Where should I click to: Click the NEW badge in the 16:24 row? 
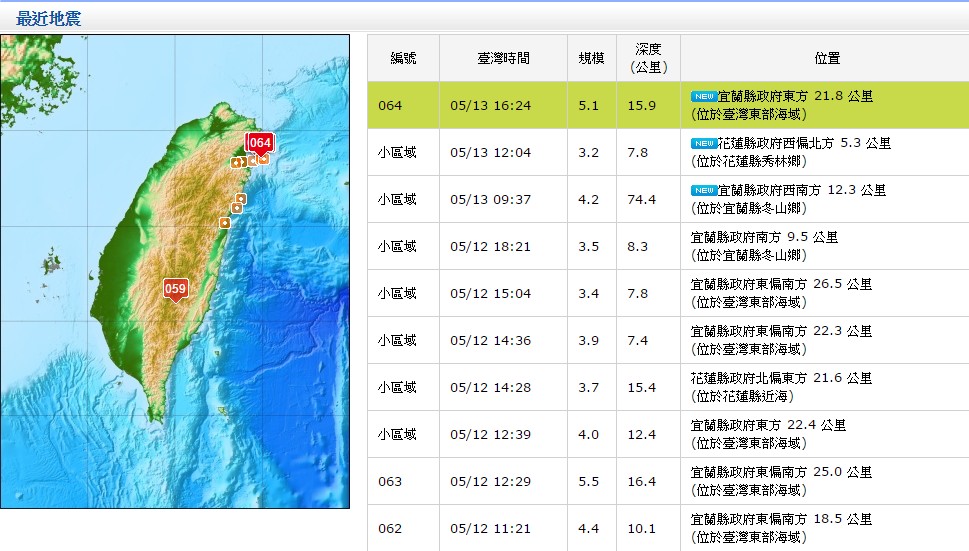(704, 96)
